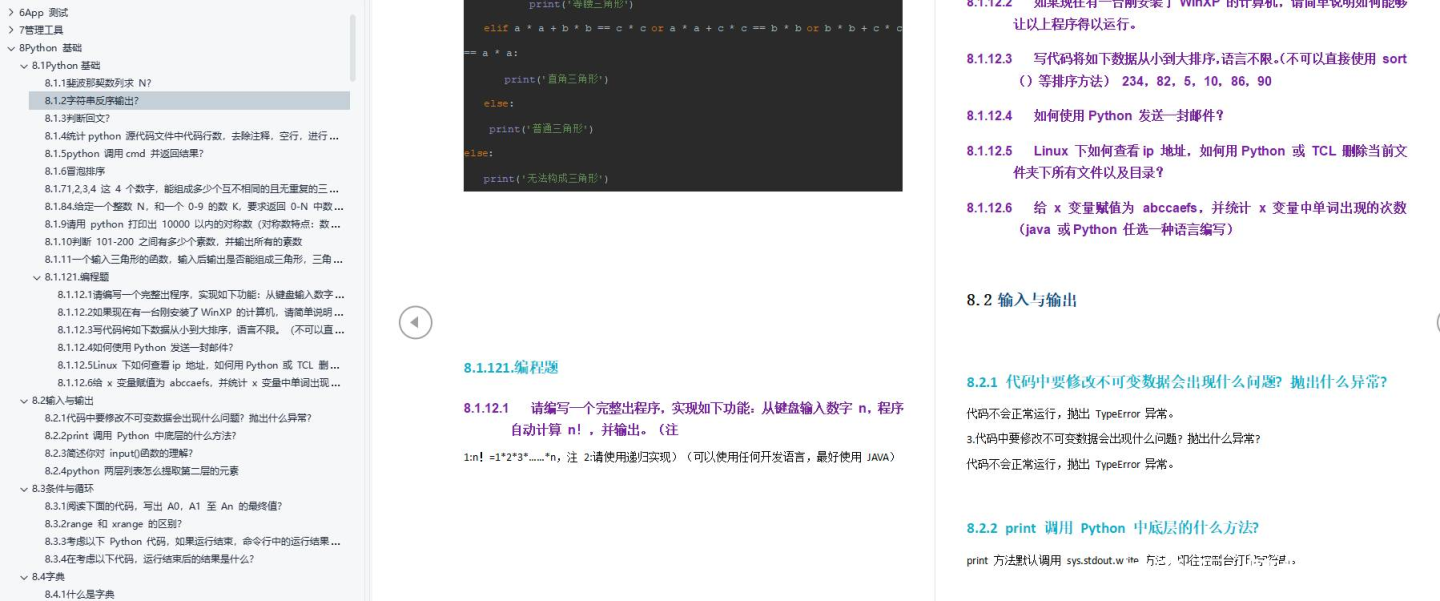Open bookmark 8.1.1斐波那契数列求 N
This screenshot has width=1440, height=601.
click(x=98, y=83)
